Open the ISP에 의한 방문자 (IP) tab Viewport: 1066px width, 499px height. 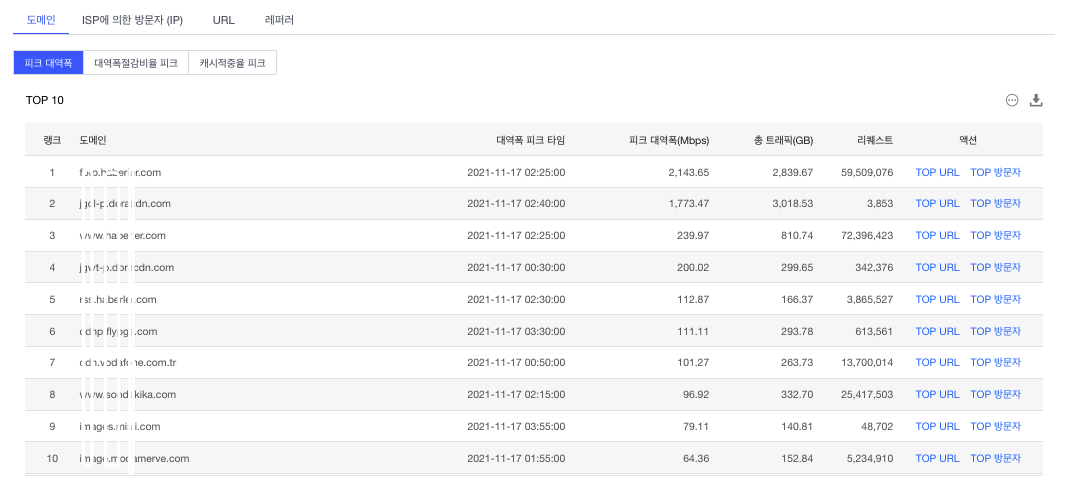click(132, 20)
